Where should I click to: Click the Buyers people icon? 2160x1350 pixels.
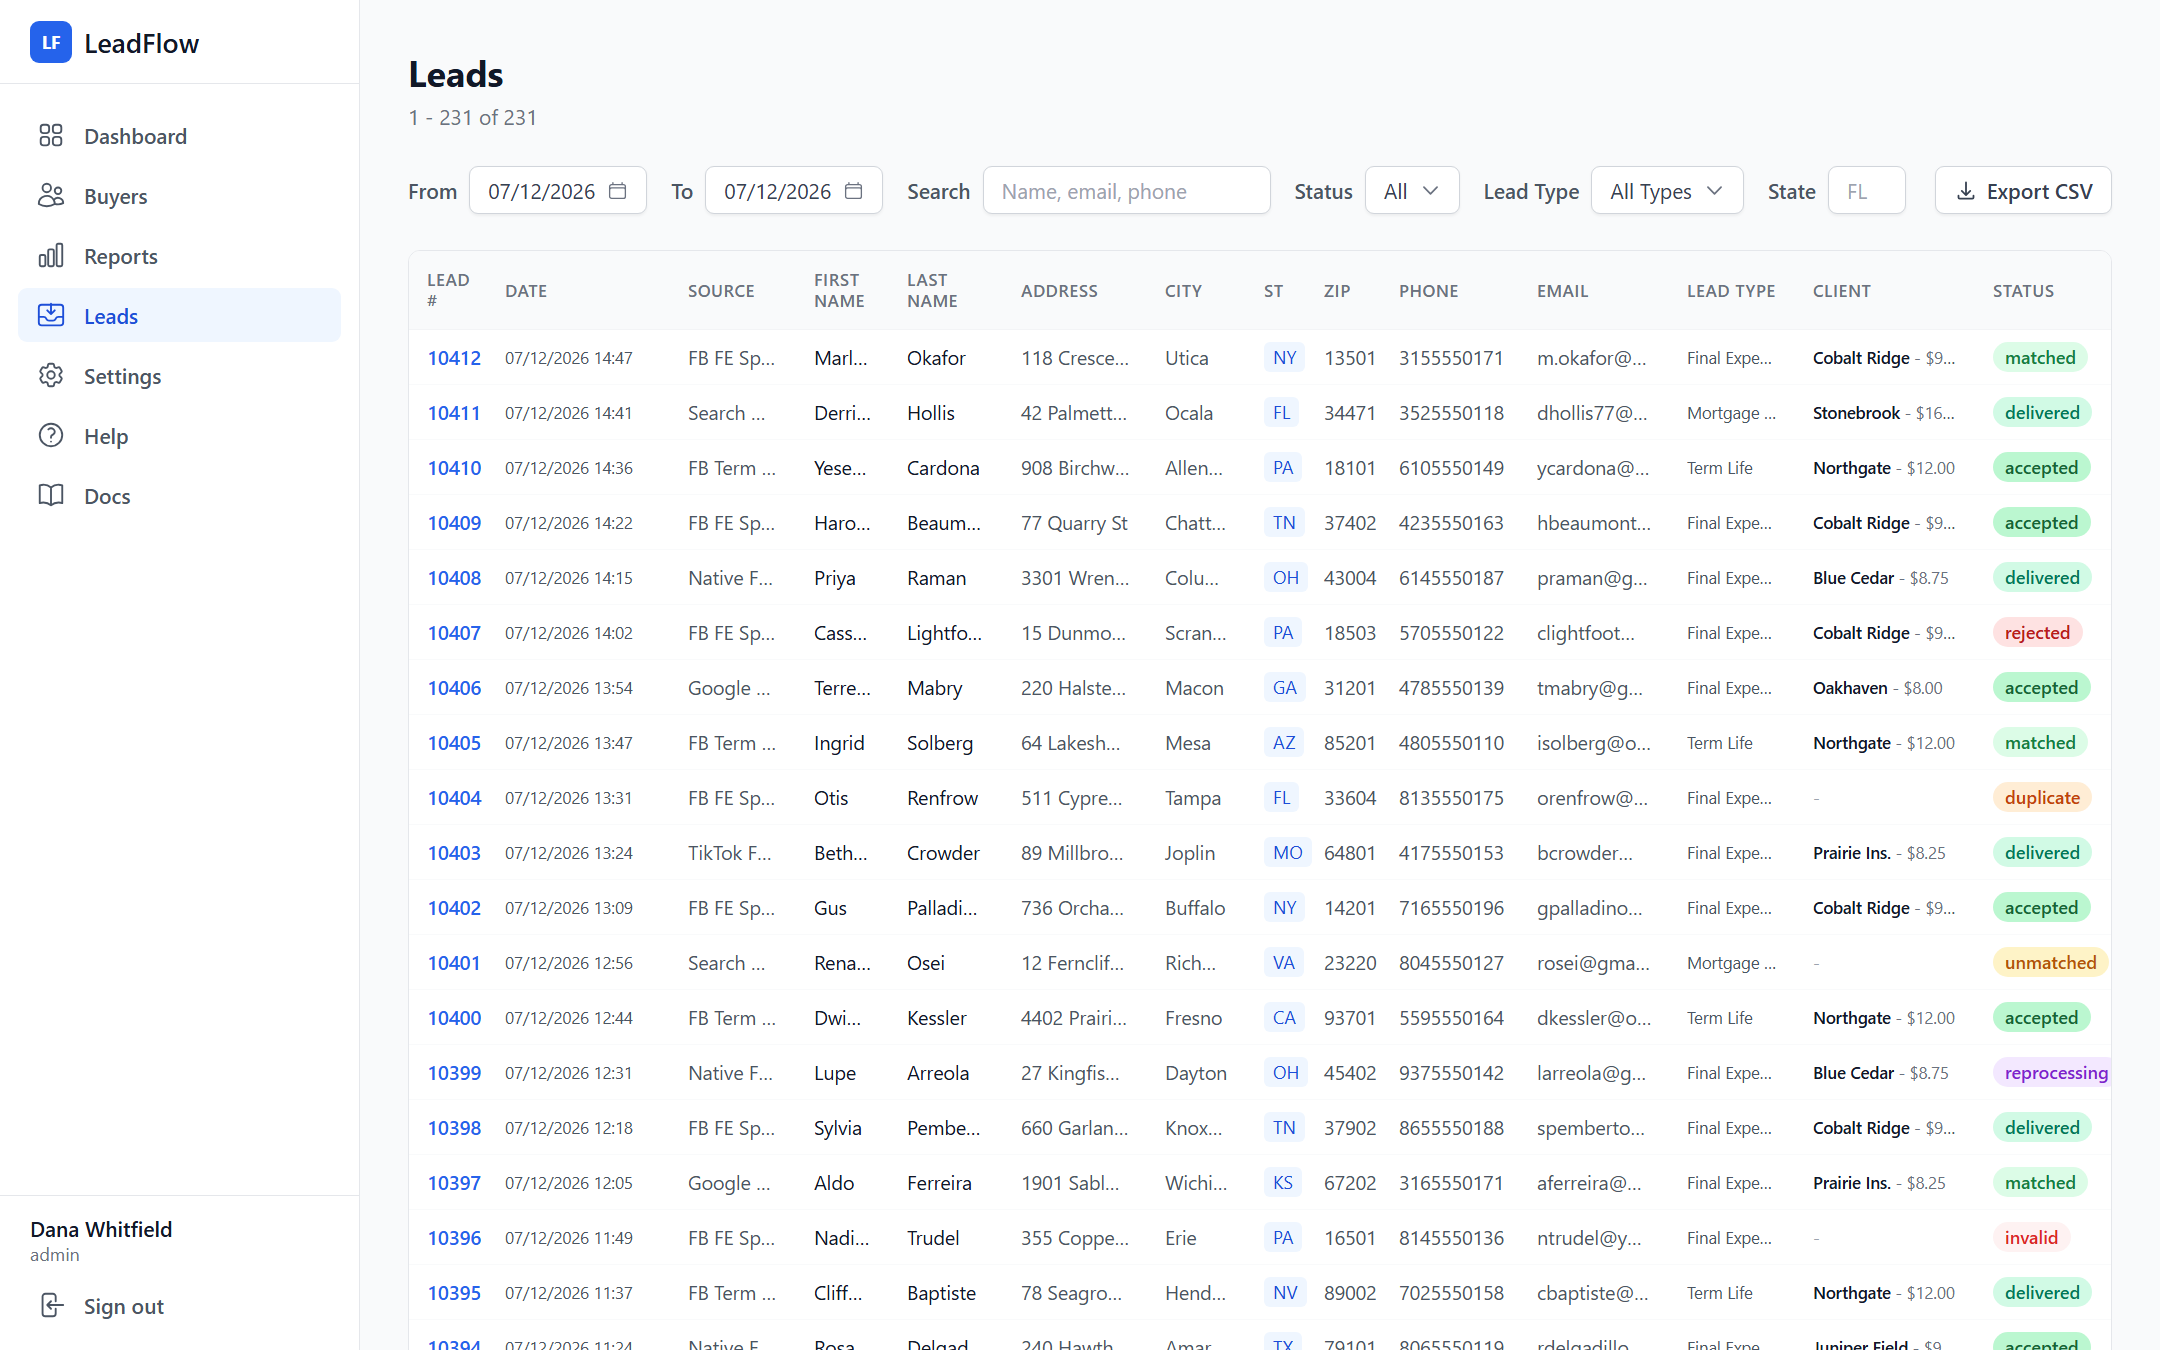coord(51,195)
